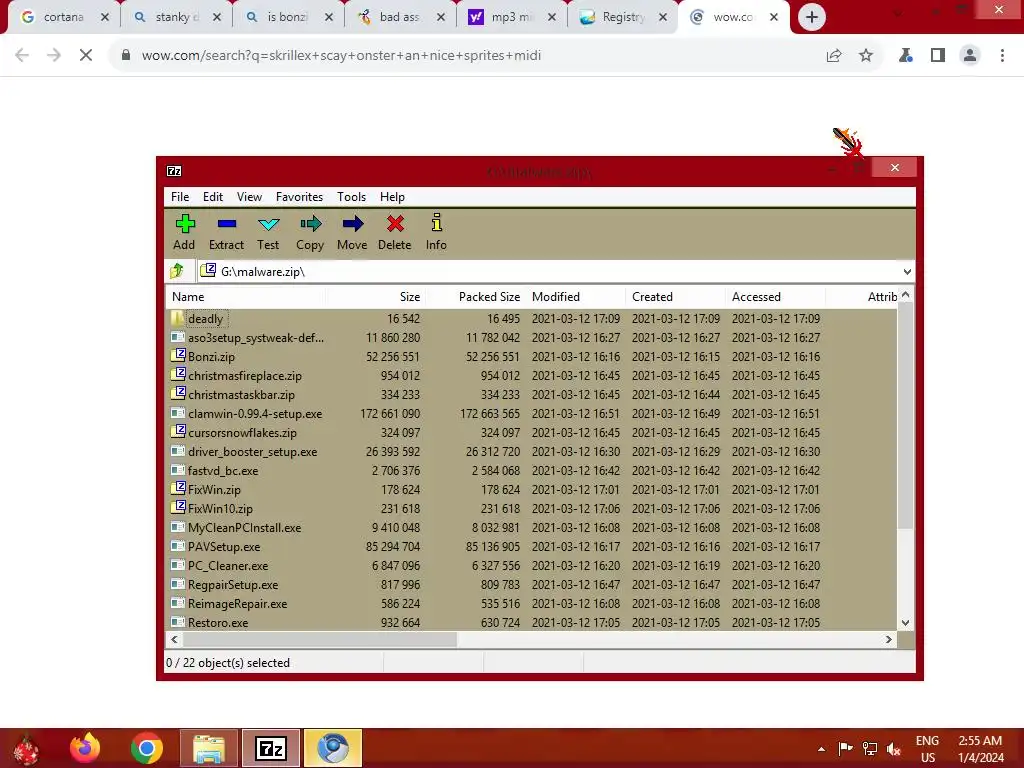This screenshot has height=768, width=1024.
Task: Click horizontal scrollbar left arrow
Action: click(174, 639)
